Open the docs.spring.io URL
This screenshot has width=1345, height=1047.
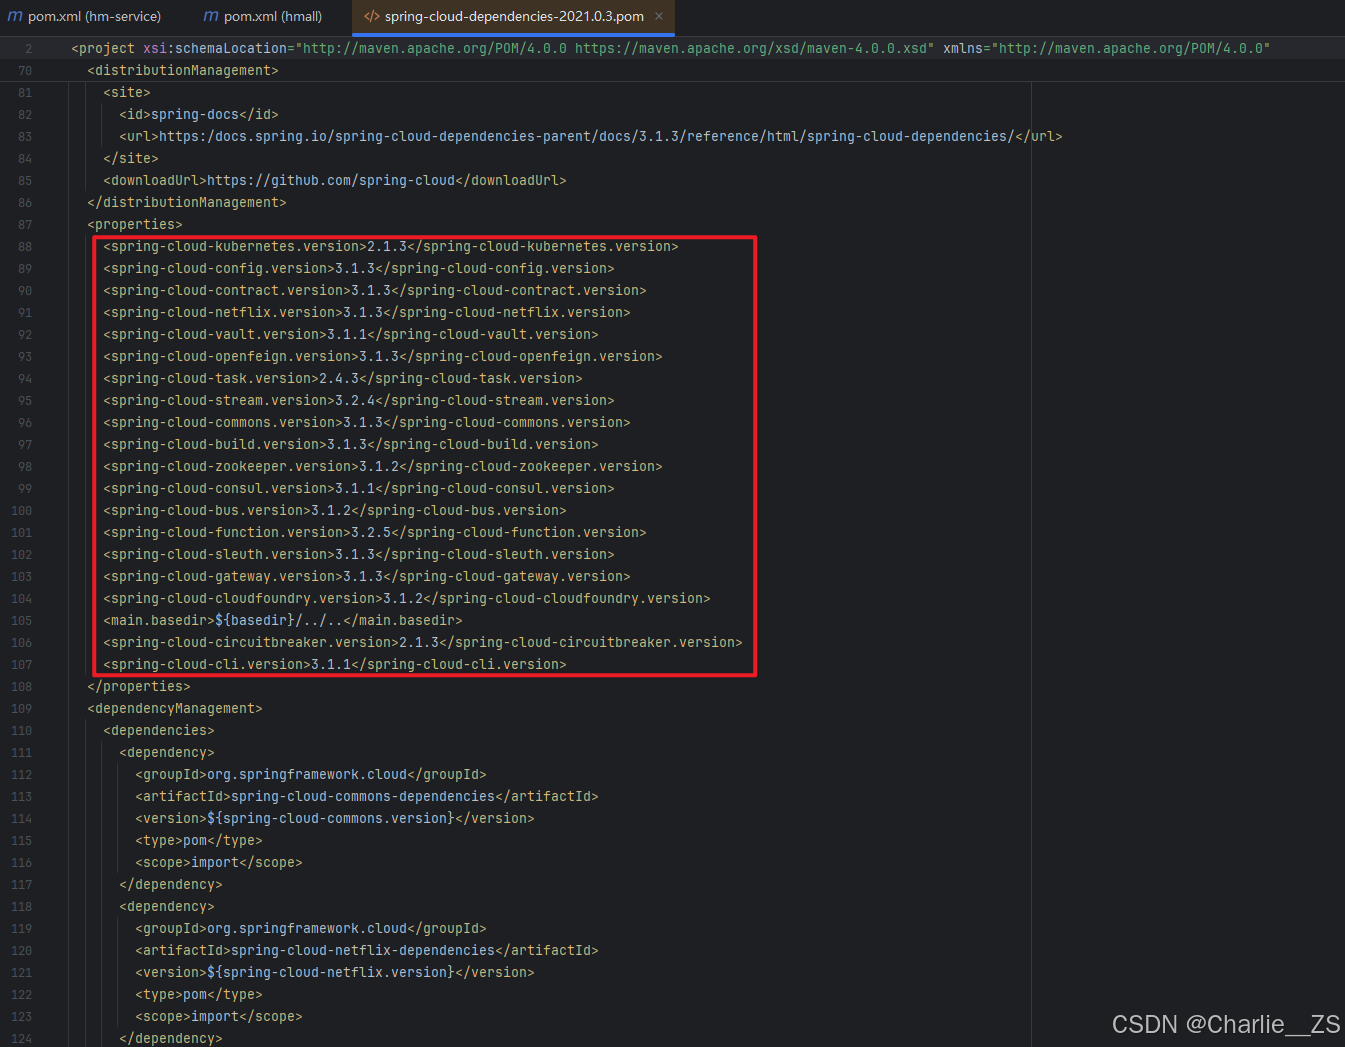[x=587, y=136]
